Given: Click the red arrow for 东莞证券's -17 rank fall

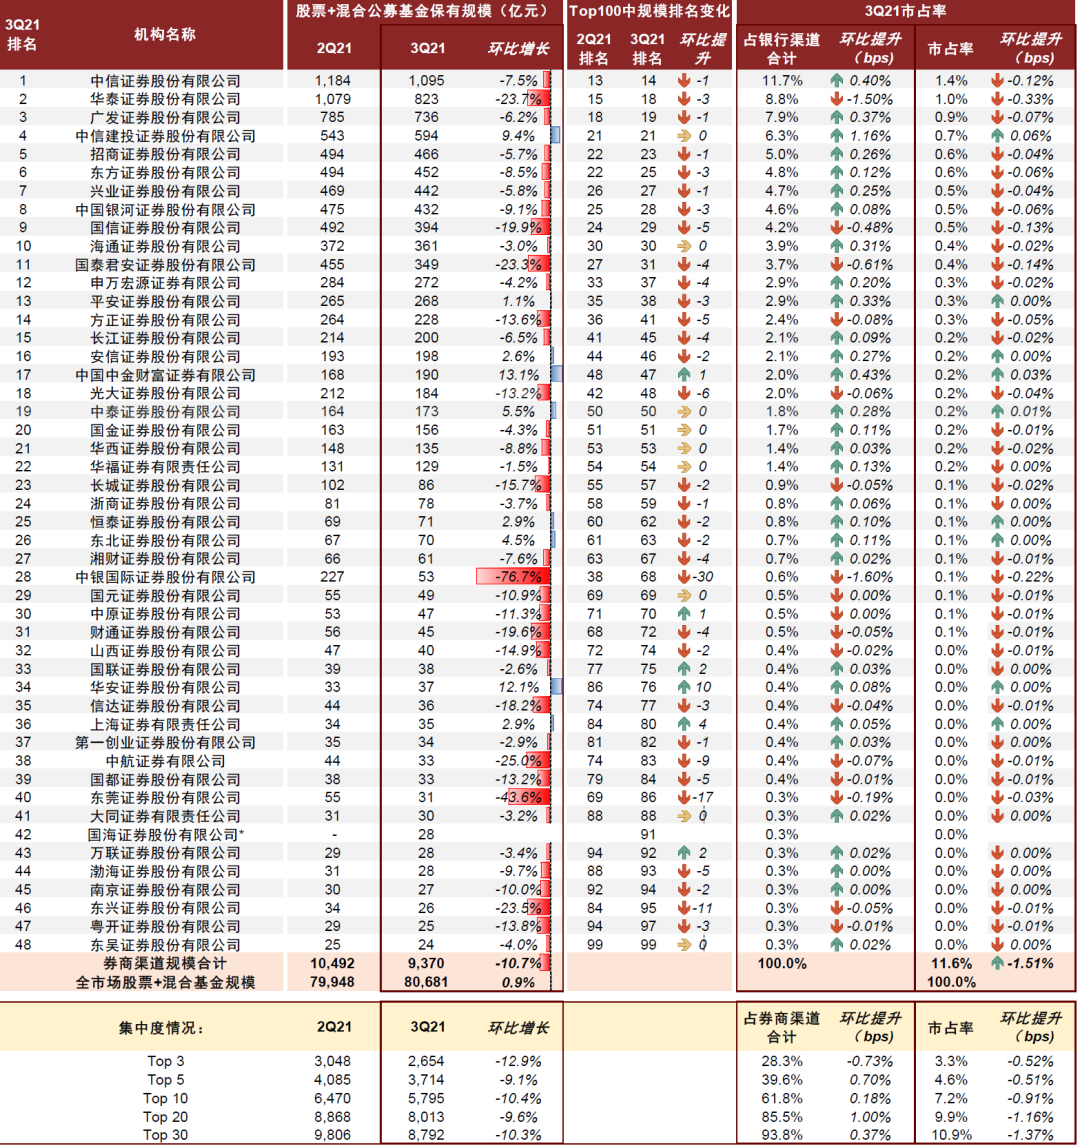Looking at the screenshot, I should [x=683, y=798].
